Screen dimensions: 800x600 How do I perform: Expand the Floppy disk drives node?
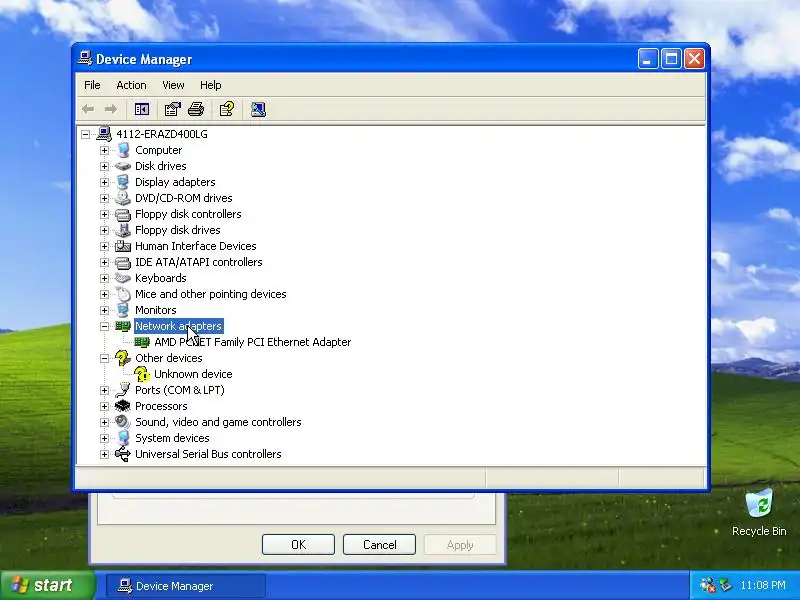(104, 230)
